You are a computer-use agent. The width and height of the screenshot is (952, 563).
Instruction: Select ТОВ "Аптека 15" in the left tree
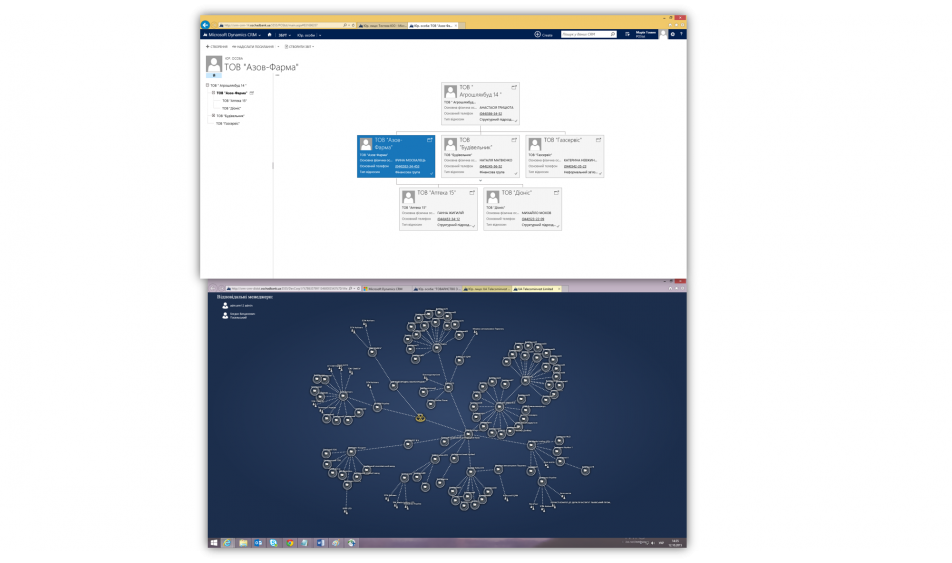(233, 101)
